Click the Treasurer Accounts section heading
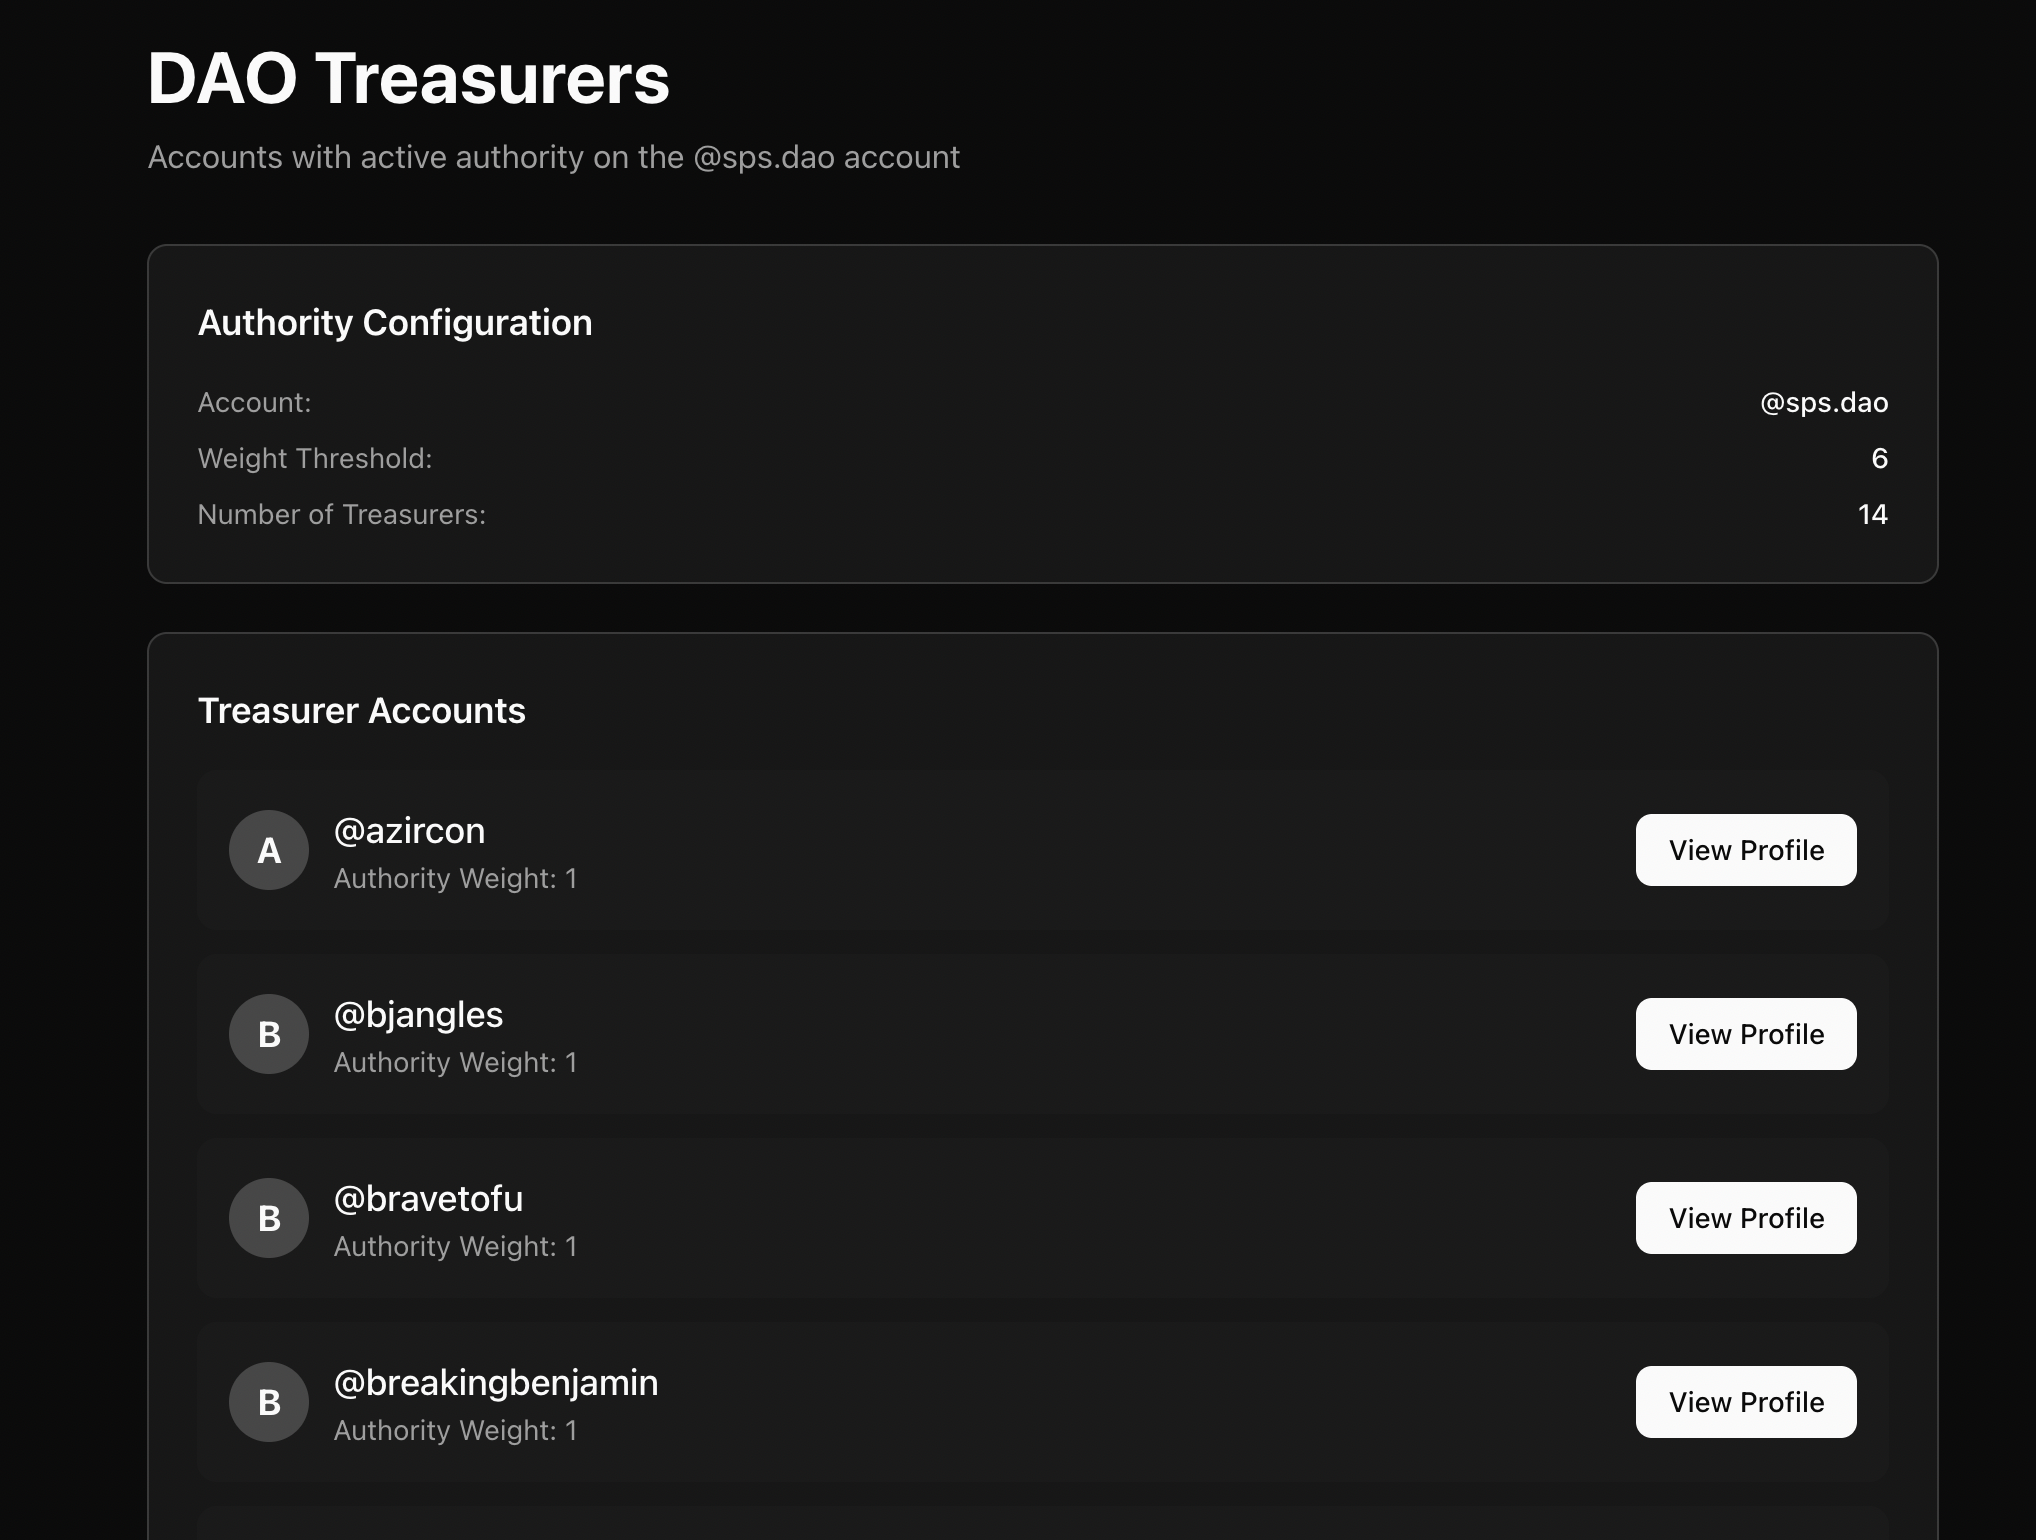The image size is (2036, 1540). pyautogui.click(x=361, y=711)
